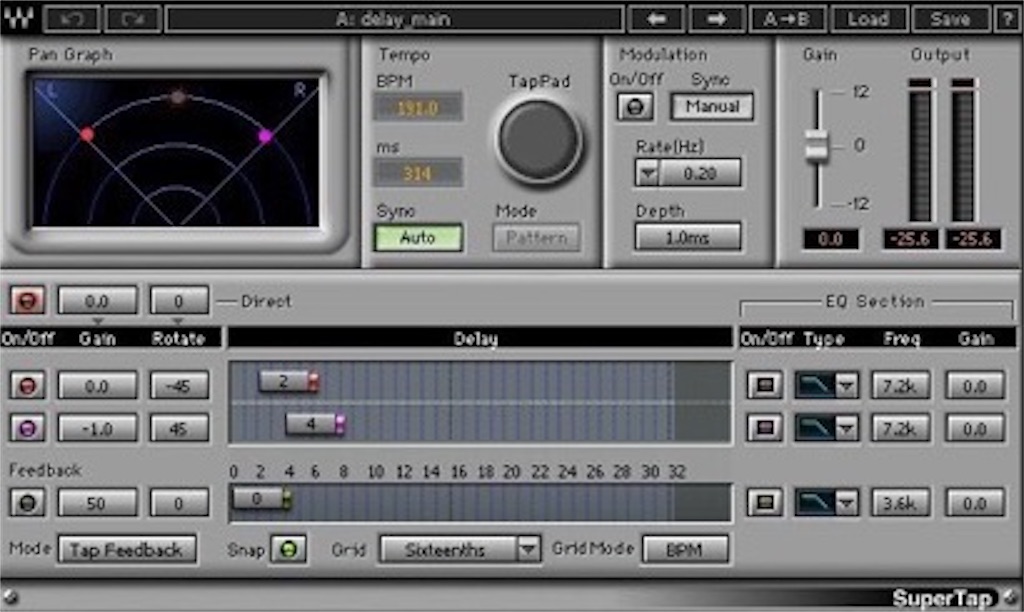Click the Gain readout 0.0 under slider

click(x=830, y=239)
